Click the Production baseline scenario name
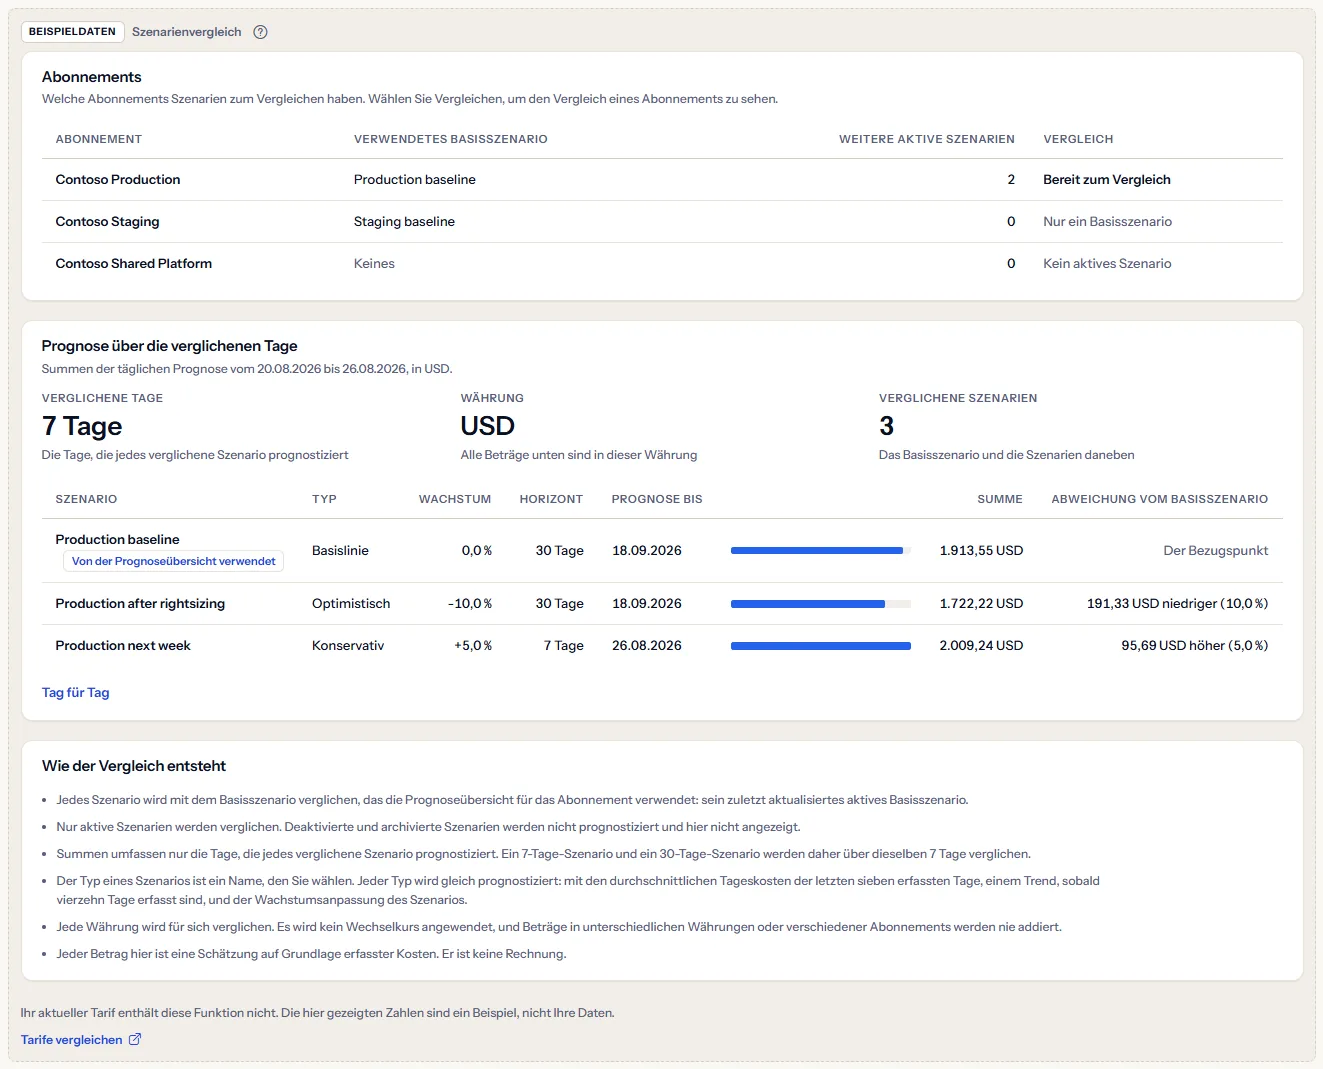Image resolution: width=1323 pixels, height=1069 pixels. click(117, 540)
